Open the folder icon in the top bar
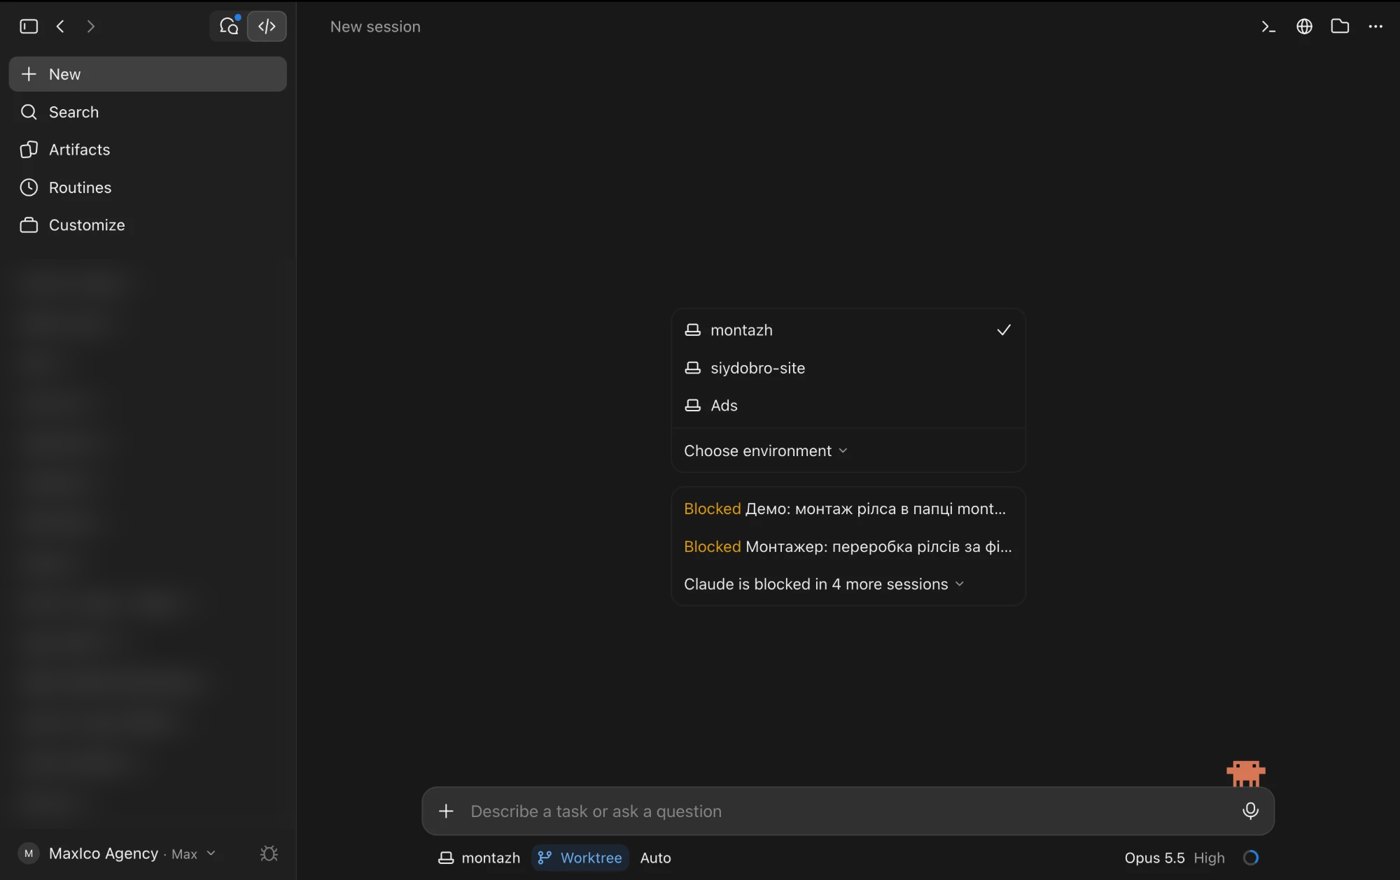 (1340, 26)
